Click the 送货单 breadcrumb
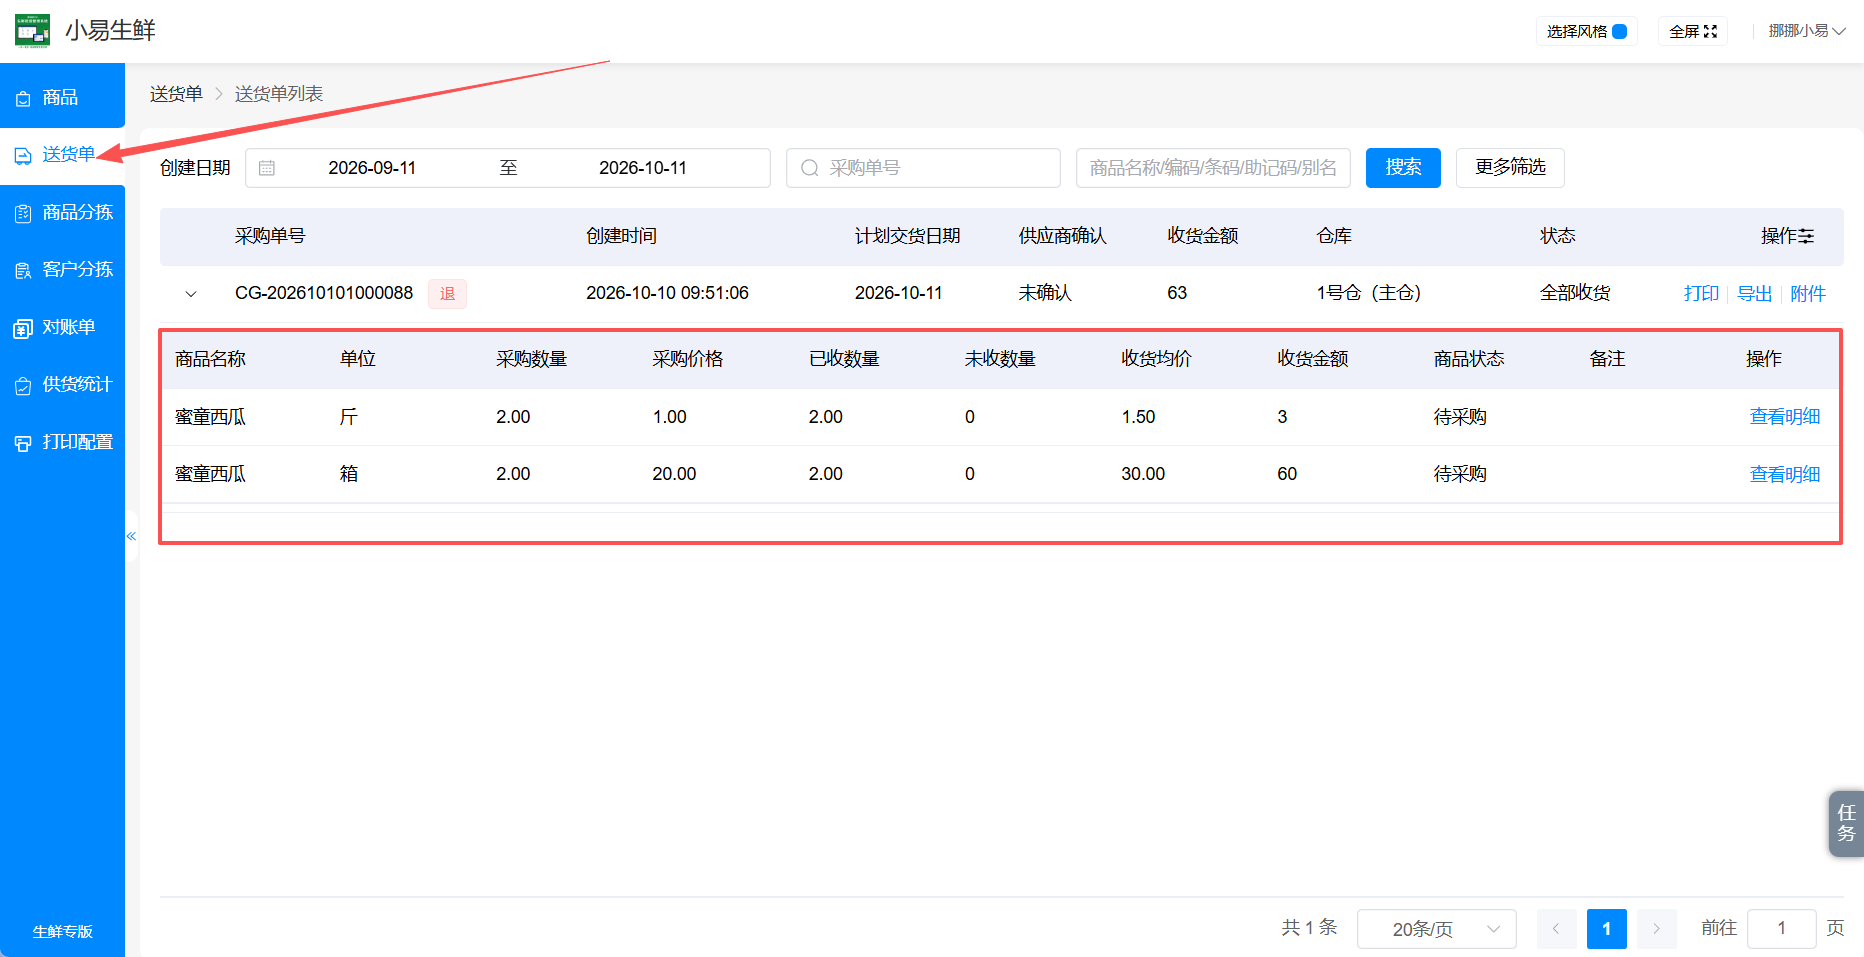The image size is (1864, 957). tap(176, 94)
